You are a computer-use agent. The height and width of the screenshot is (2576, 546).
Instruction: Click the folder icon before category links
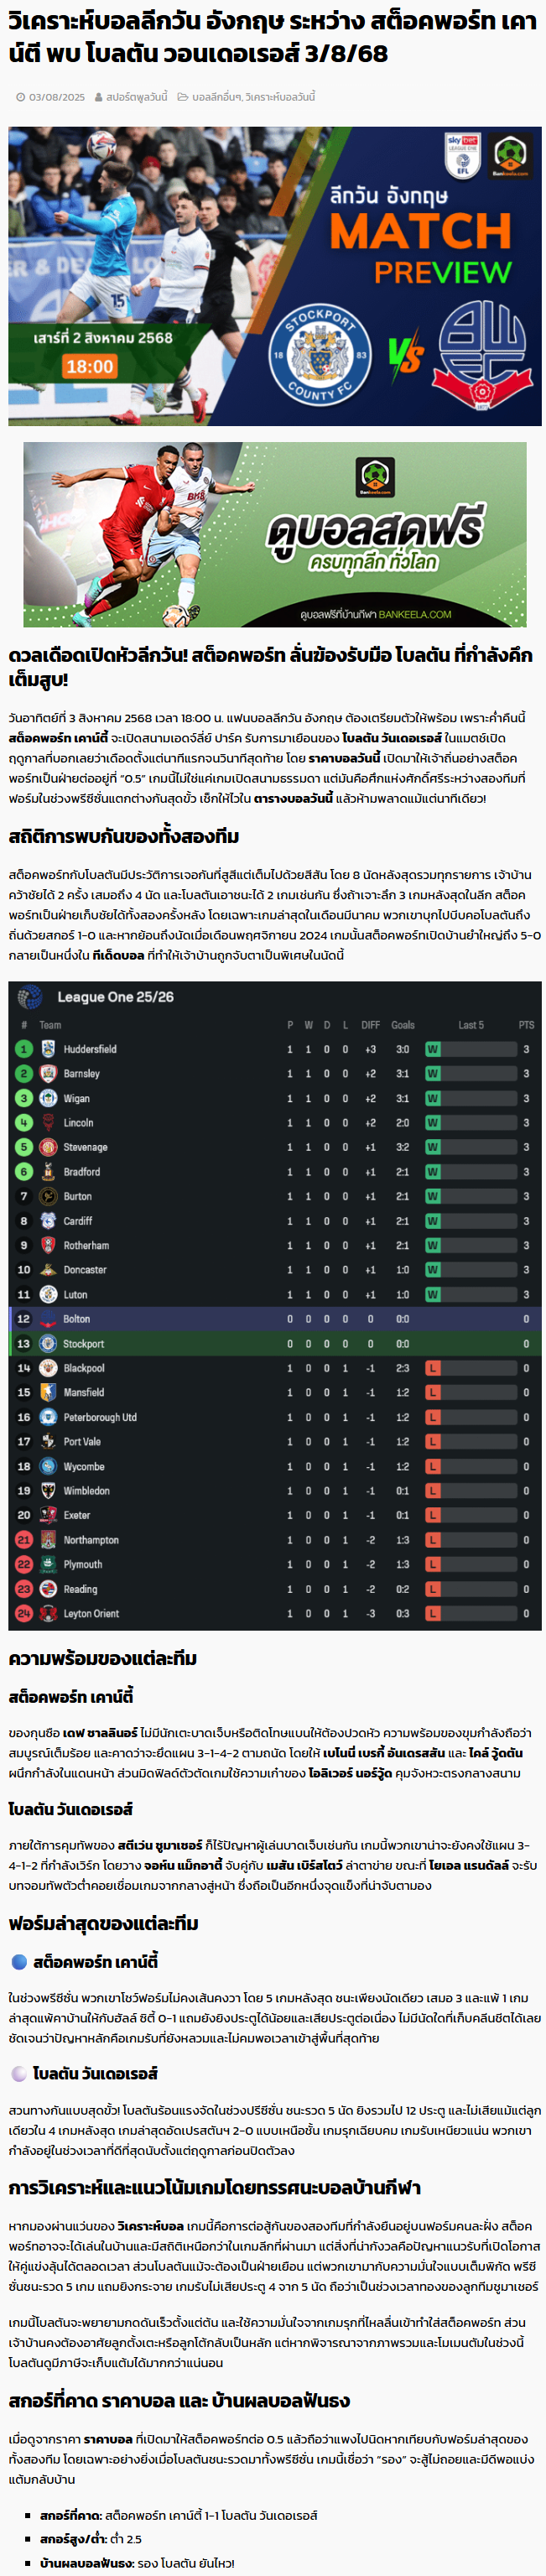tap(183, 97)
